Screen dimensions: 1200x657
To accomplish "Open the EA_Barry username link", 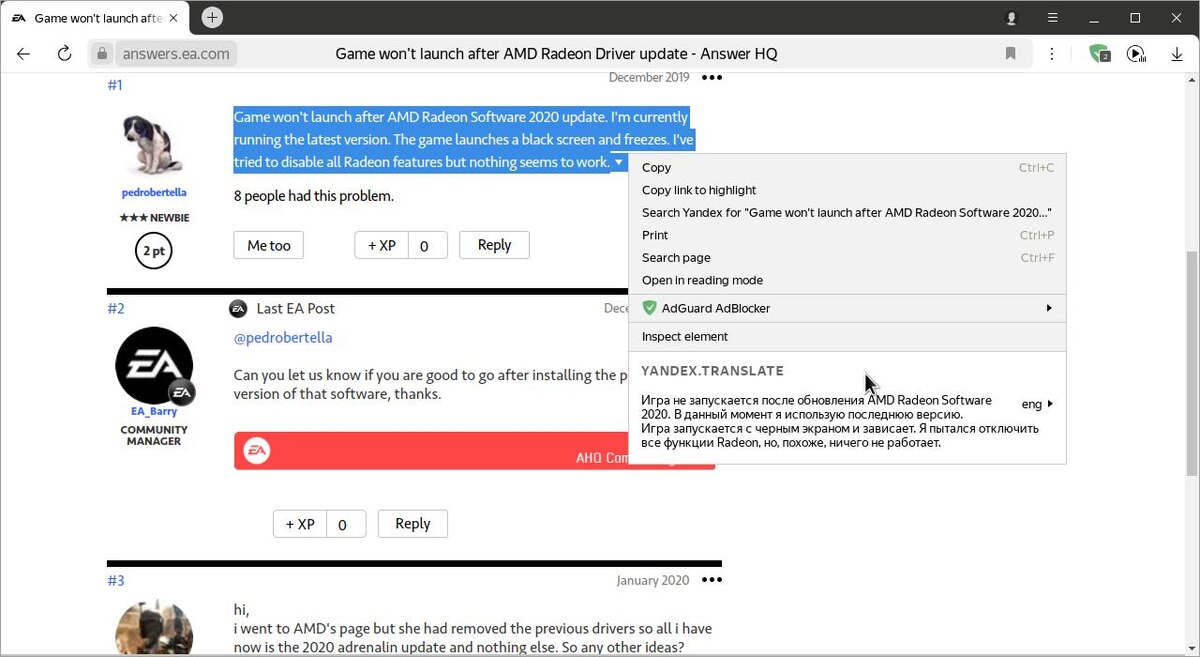I will pos(154,411).
